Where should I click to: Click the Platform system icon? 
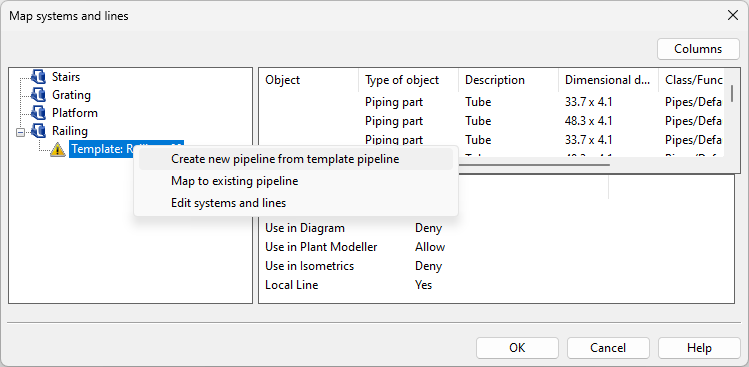pyautogui.click(x=38, y=113)
